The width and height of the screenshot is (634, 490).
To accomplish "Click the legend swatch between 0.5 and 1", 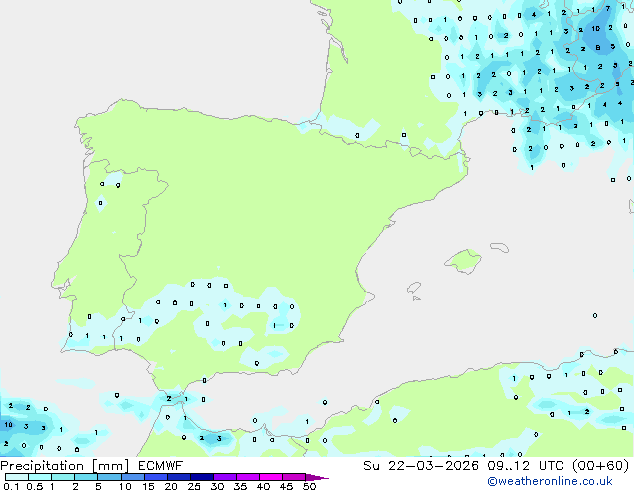I will [x=40, y=477].
